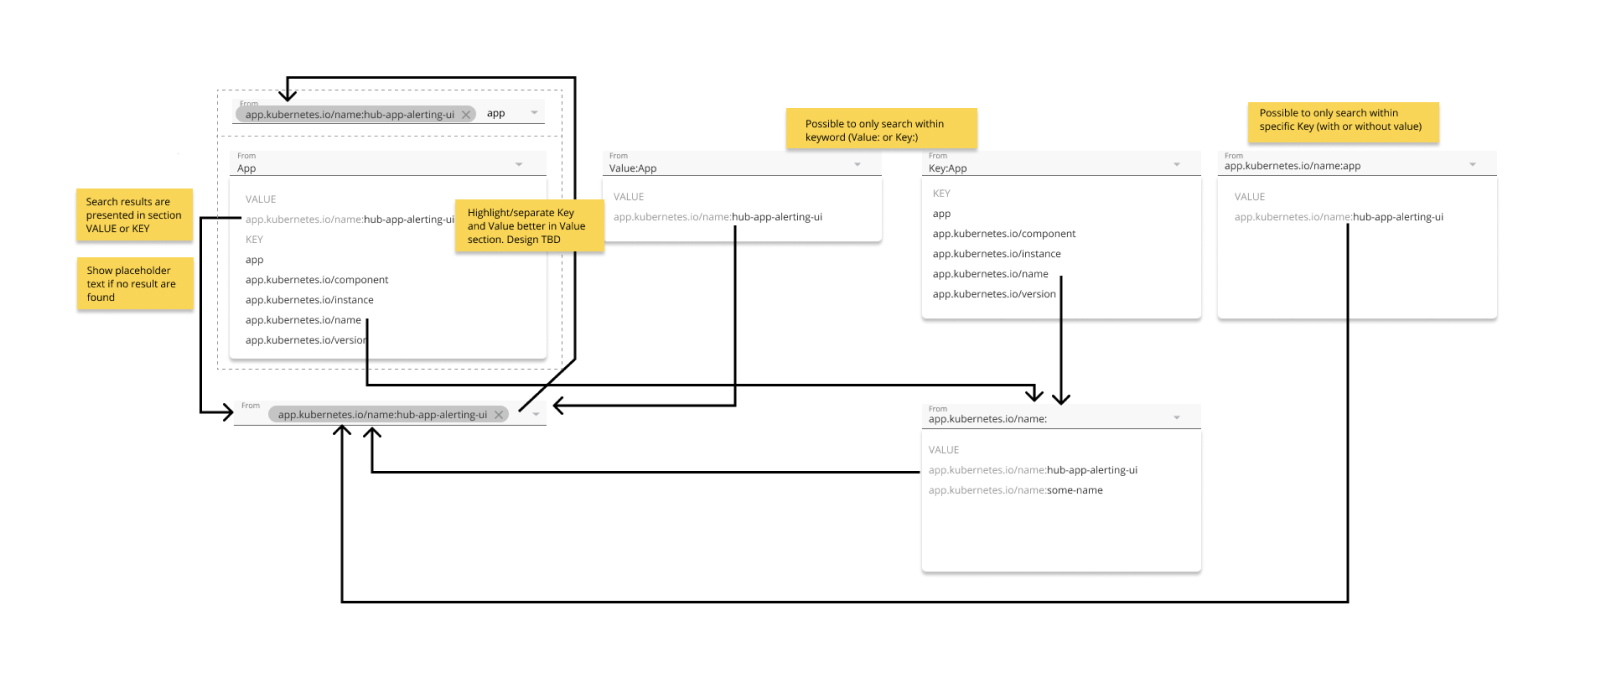Viewport: 1608px width, 685px height.
Task: Choose the 'app' key in the App dropdown list
Action: click(x=255, y=260)
